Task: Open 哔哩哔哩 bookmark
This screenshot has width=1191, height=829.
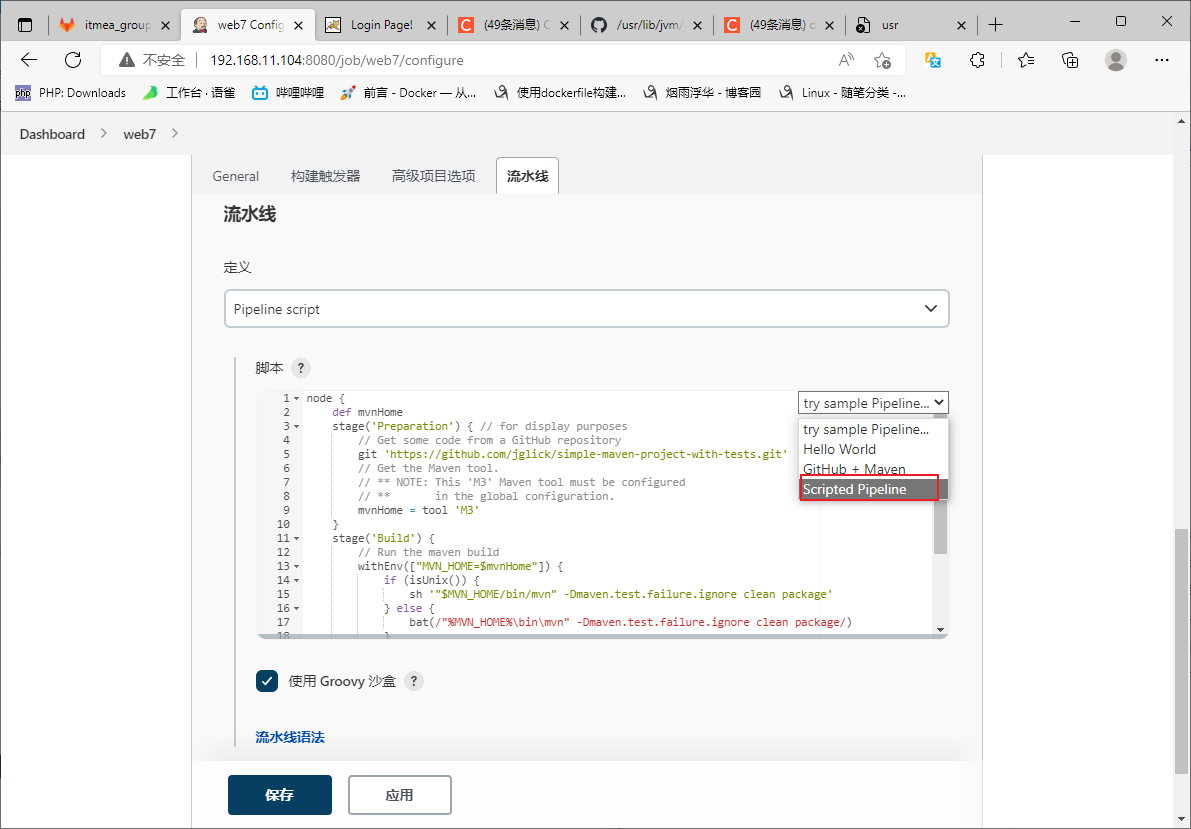Action: (x=288, y=93)
